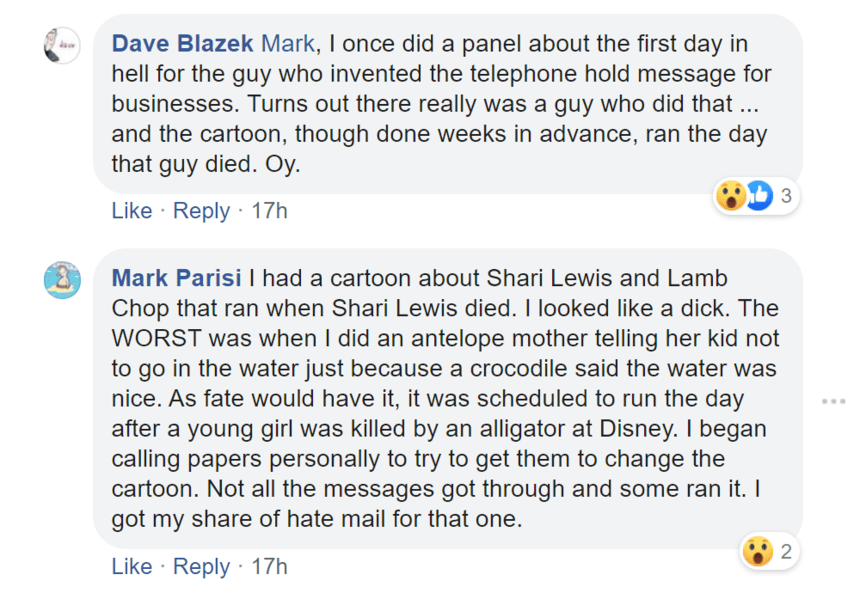Click the wow emoji on Mark Parisi's comment
Viewport: 860px width, 593px height.
coord(756,551)
